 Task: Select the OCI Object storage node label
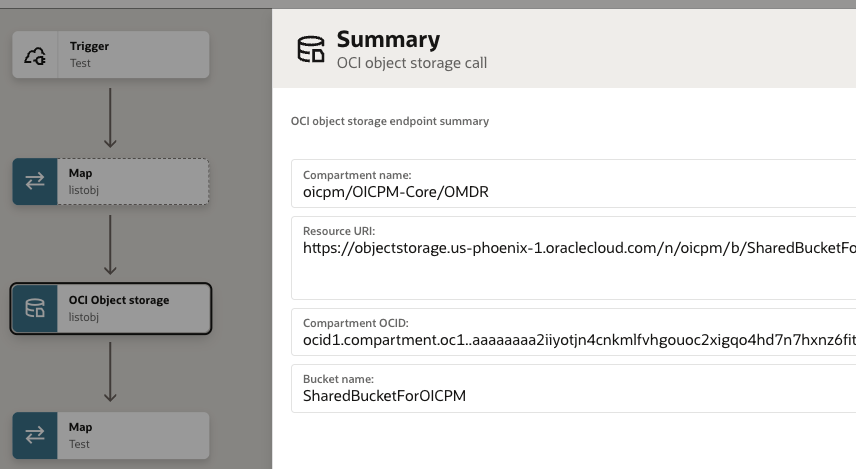119,300
